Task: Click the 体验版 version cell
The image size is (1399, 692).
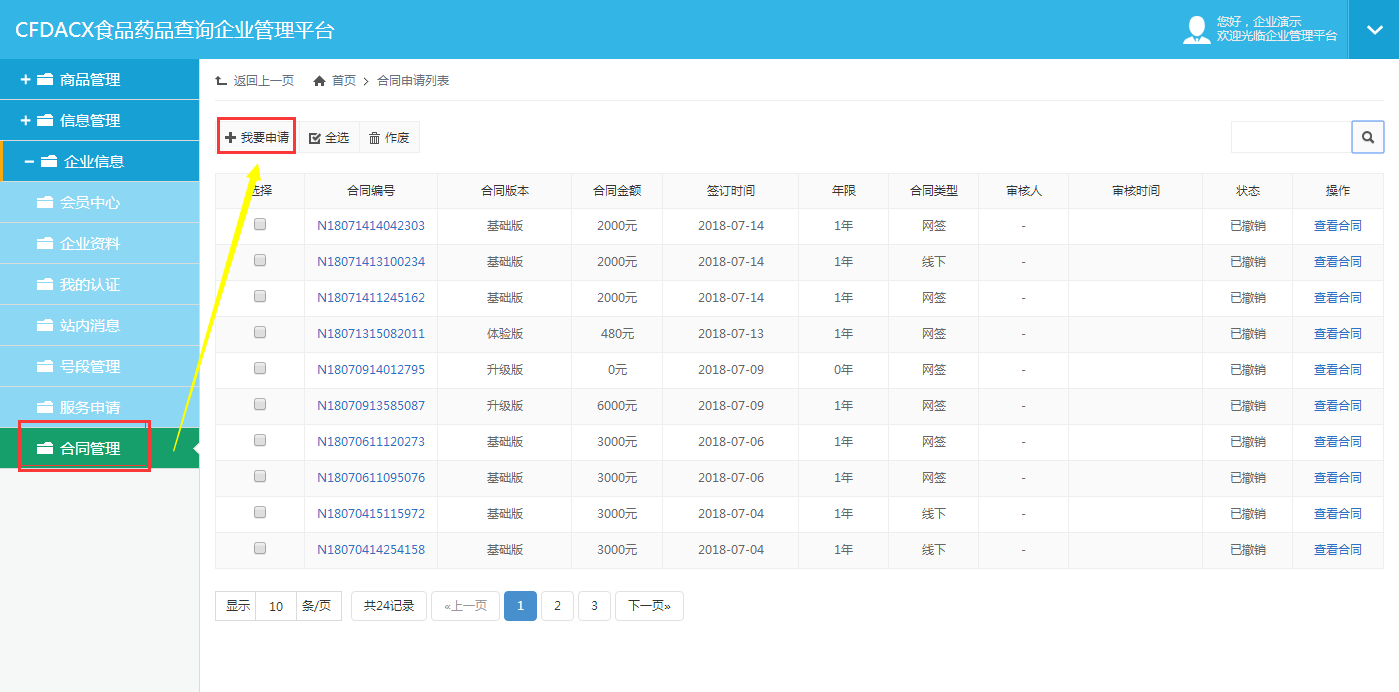Action: coord(505,334)
